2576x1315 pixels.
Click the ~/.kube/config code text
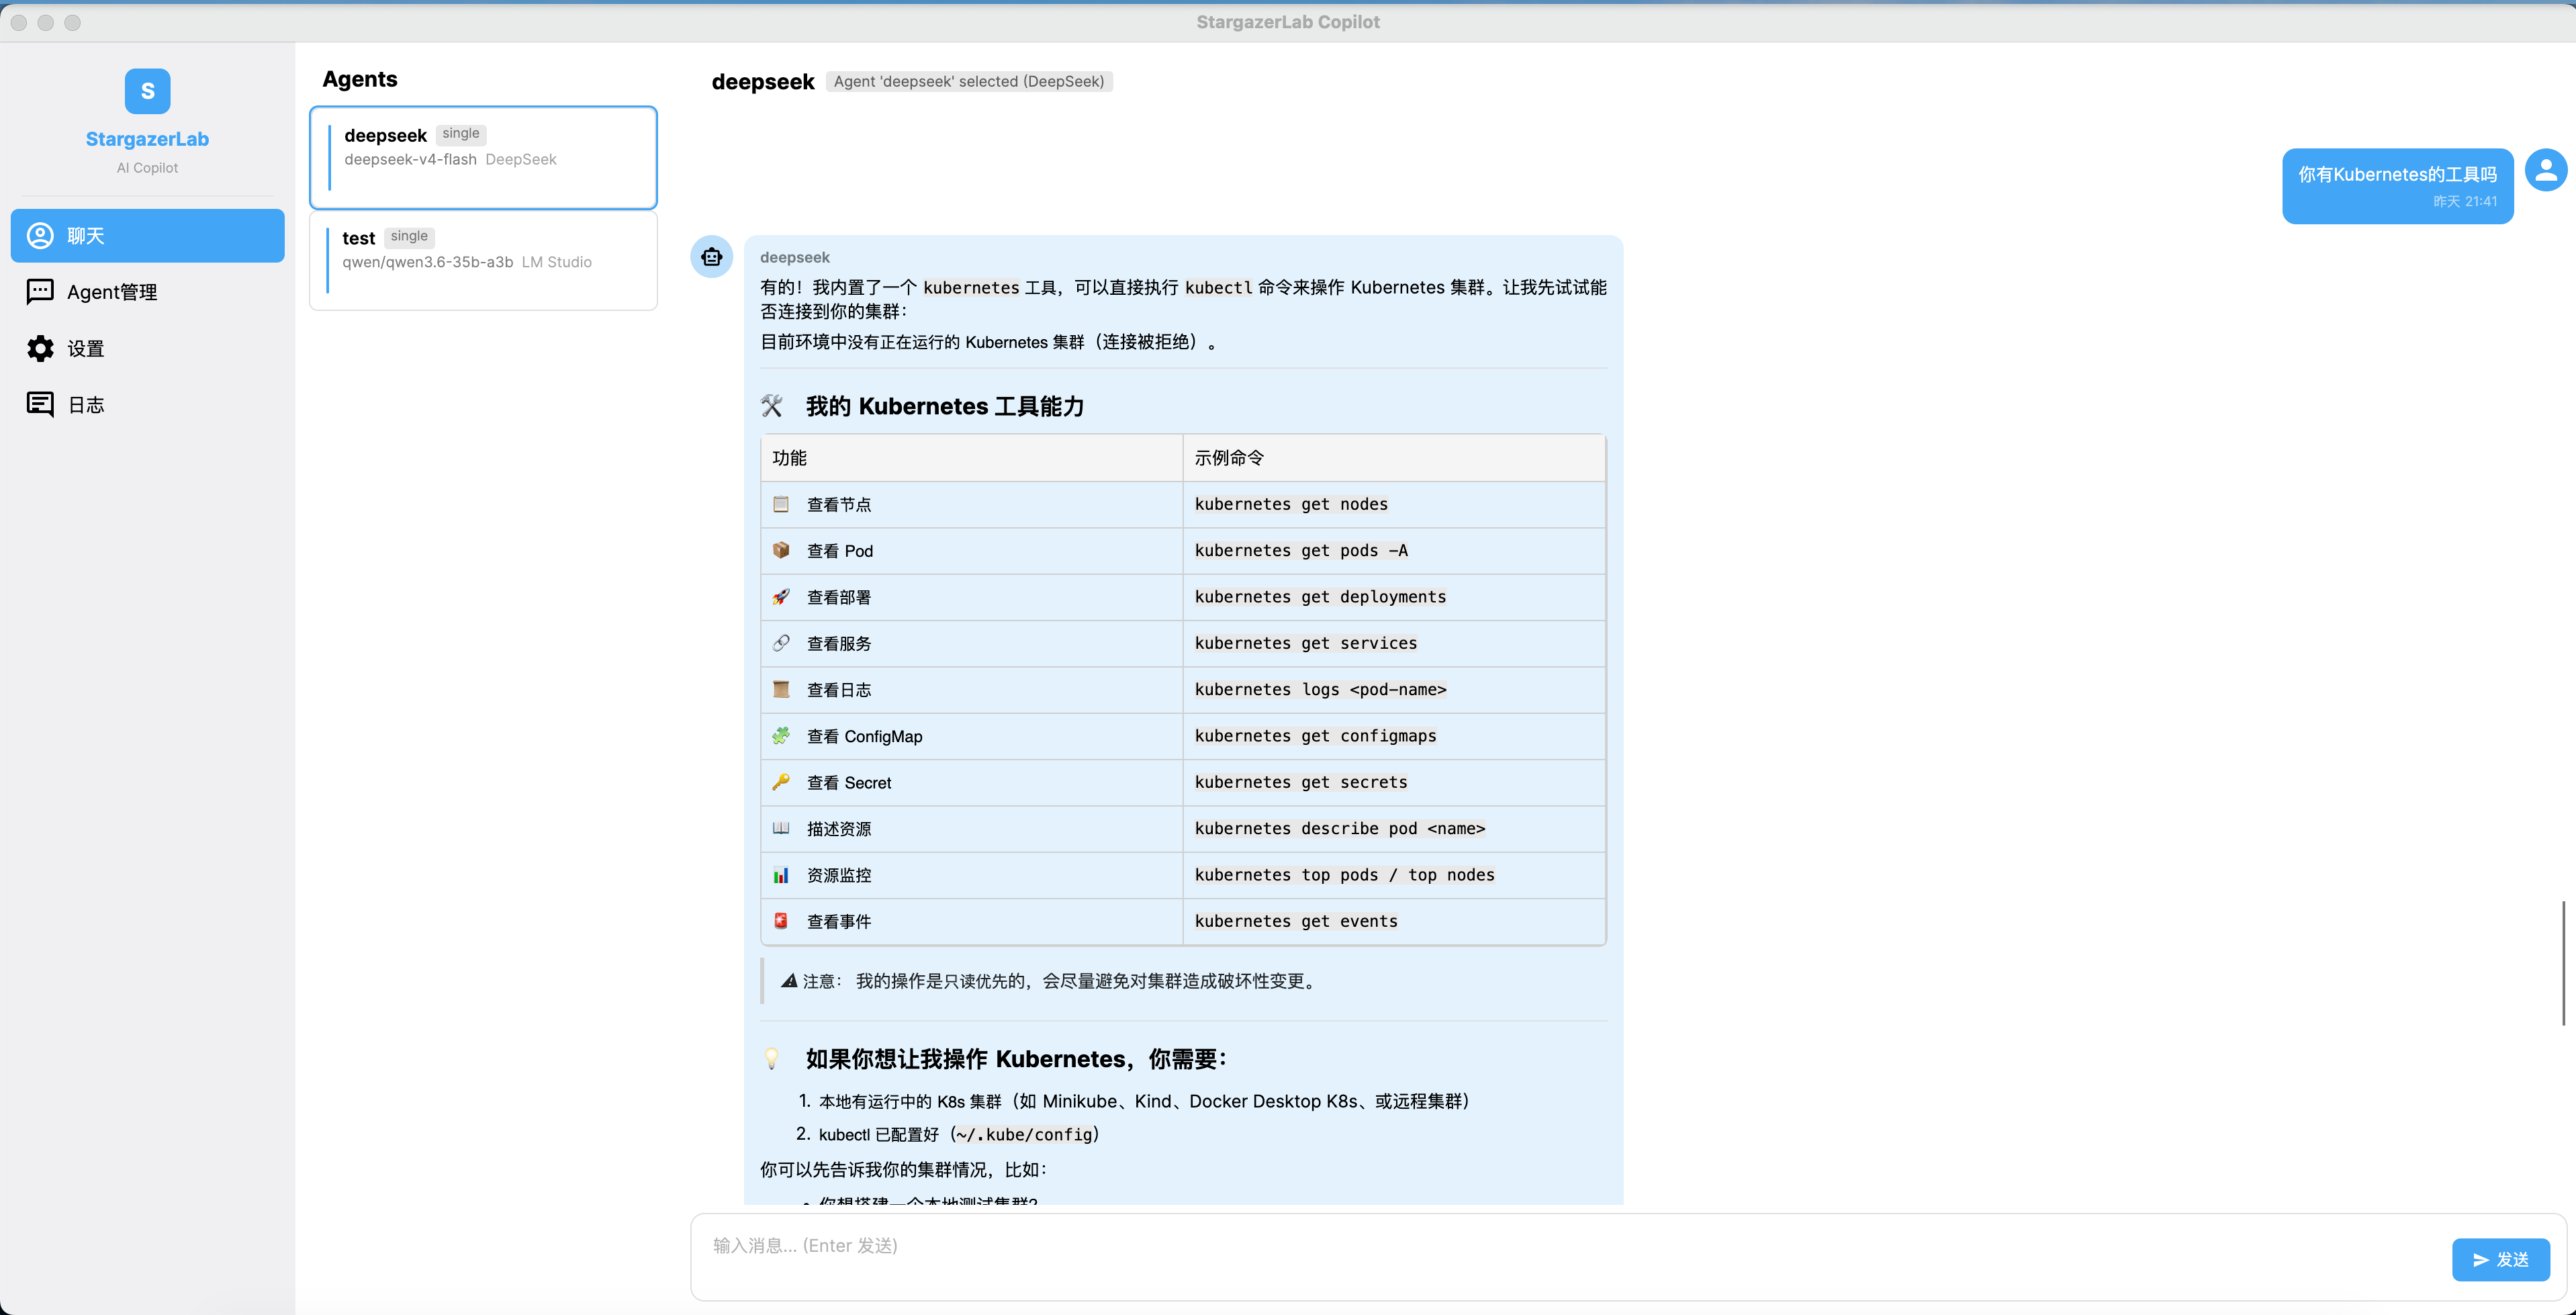(1025, 1135)
